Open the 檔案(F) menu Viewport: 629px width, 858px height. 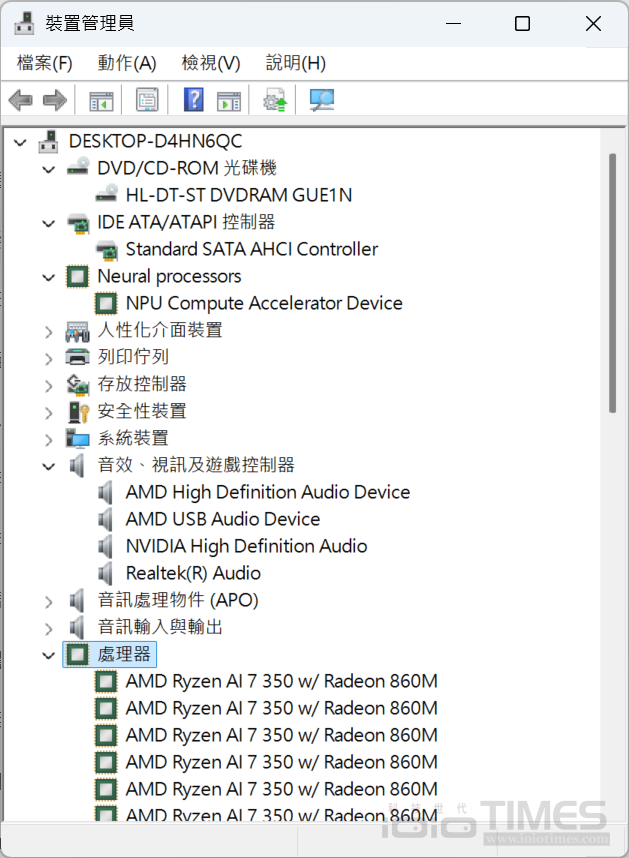click(x=43, y=62)
